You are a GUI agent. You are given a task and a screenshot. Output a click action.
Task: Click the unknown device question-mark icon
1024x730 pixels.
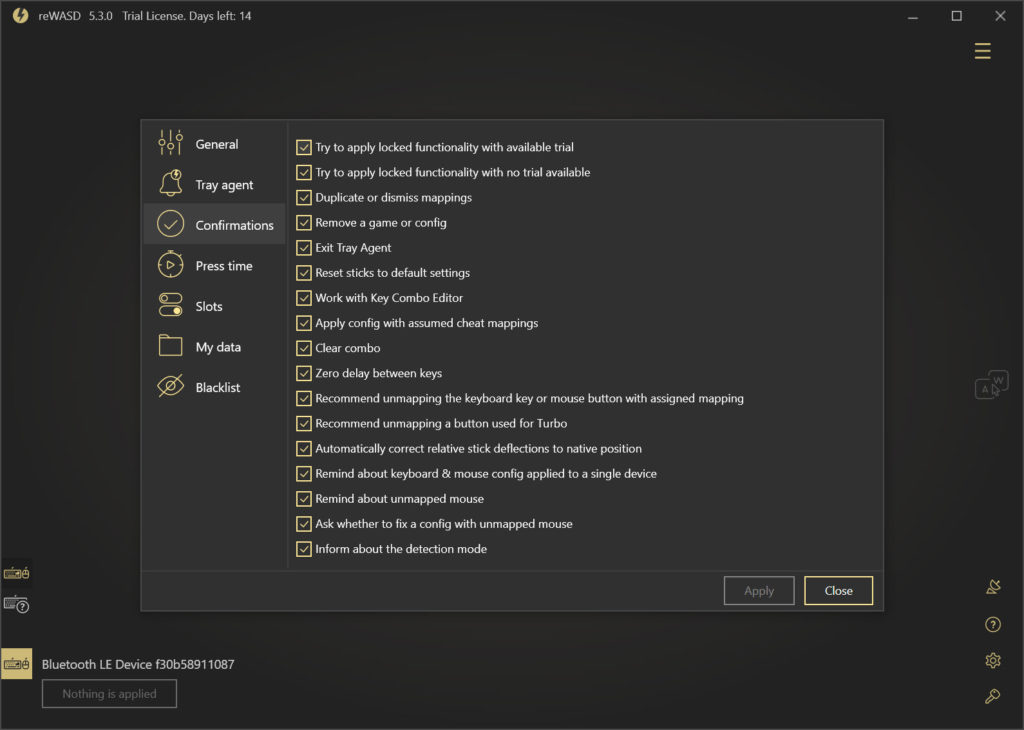click(x=16, y=605)
